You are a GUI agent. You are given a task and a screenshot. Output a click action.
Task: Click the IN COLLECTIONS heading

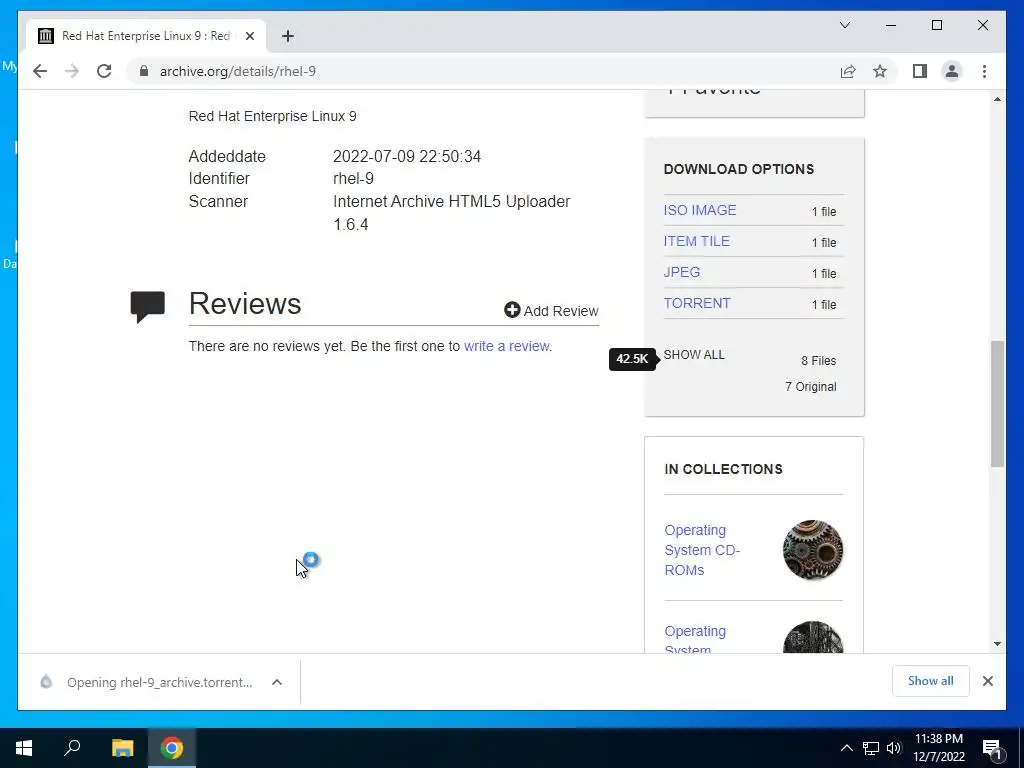(723, 469)
